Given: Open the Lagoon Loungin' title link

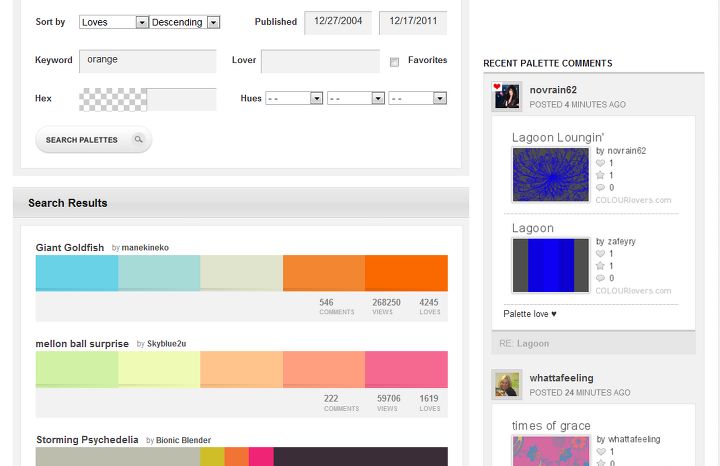Looking at the screenshot, I should tap(558, 138).
